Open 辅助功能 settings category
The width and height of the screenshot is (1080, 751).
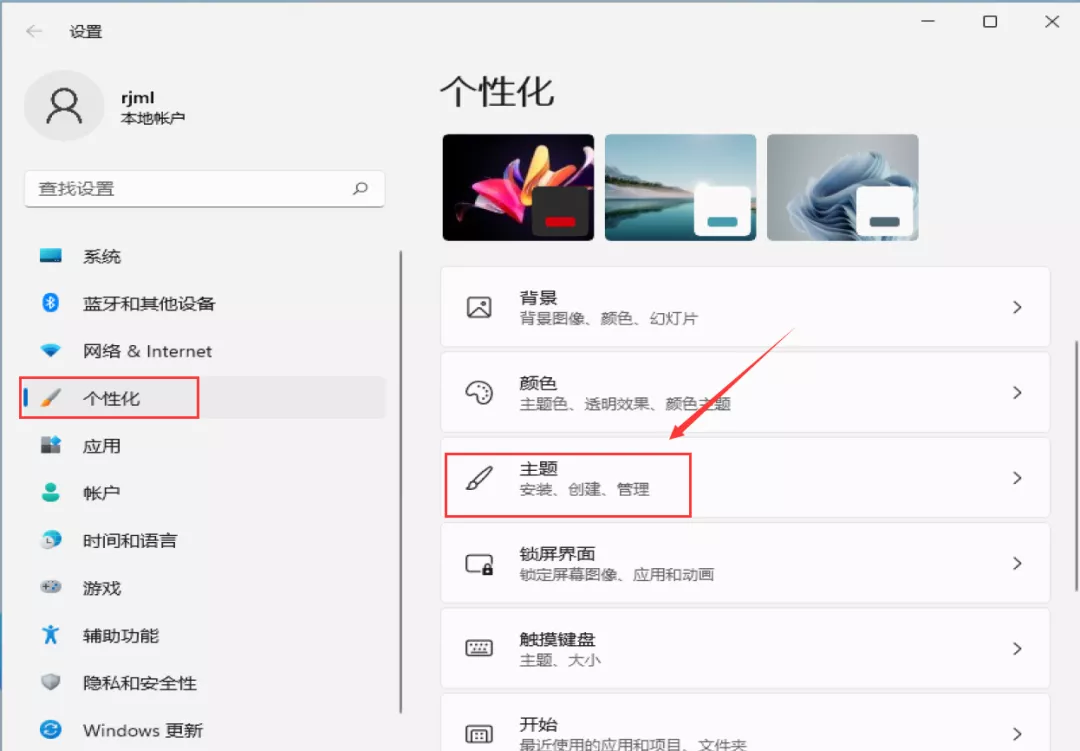pyautogui.click(x=205, y=635)
